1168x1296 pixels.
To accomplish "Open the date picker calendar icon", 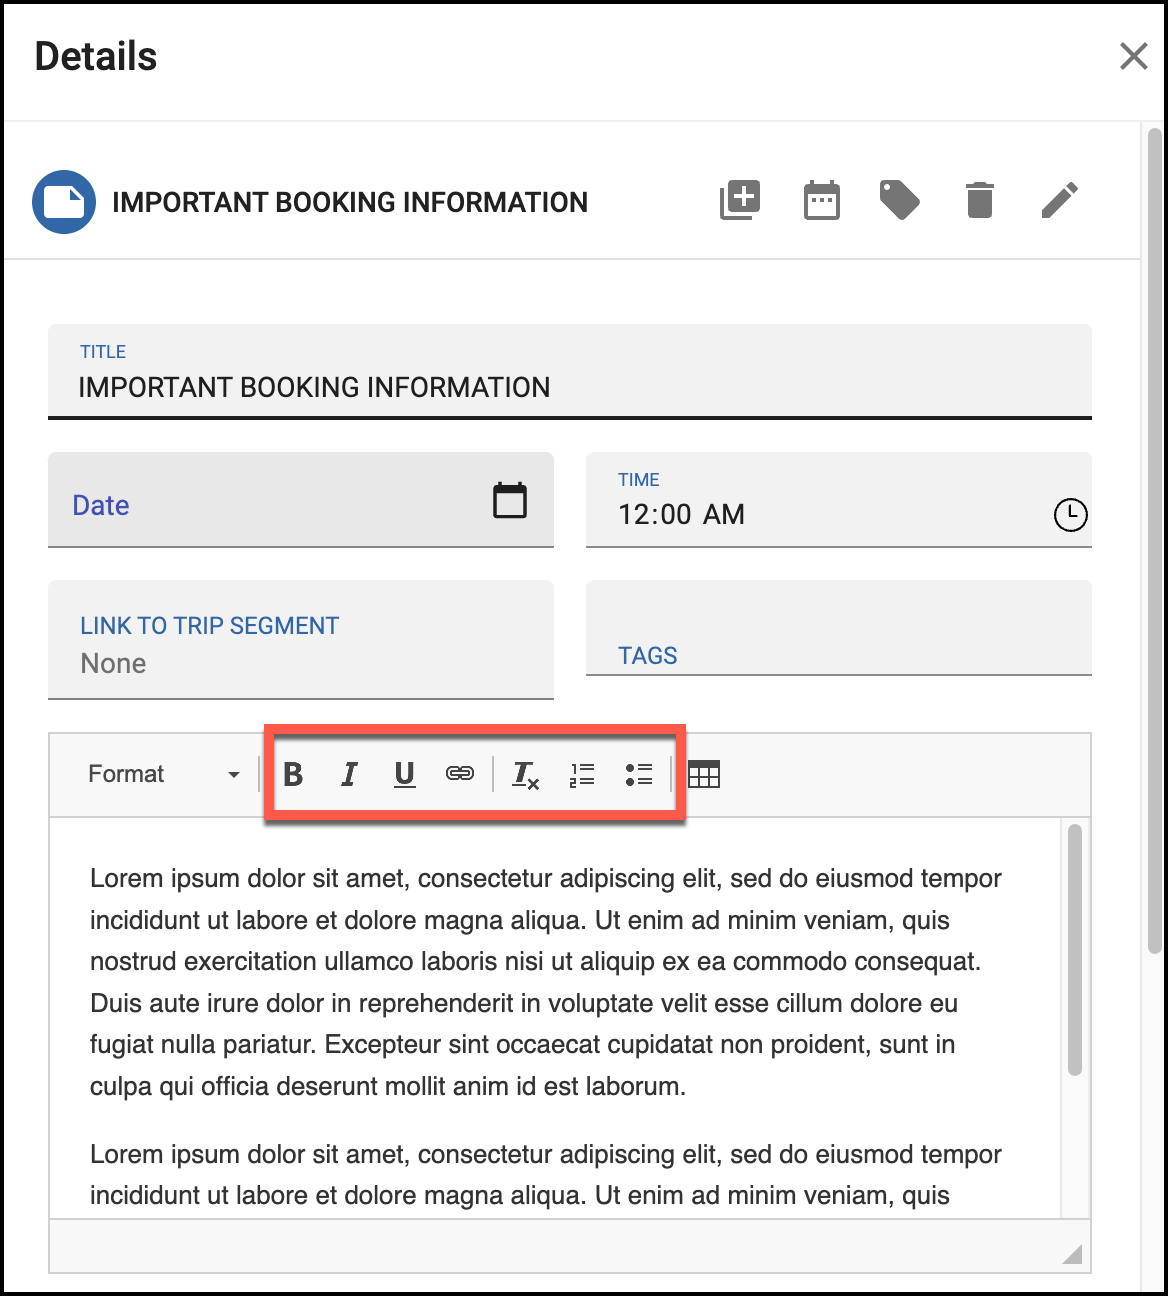I will point(510,500).
